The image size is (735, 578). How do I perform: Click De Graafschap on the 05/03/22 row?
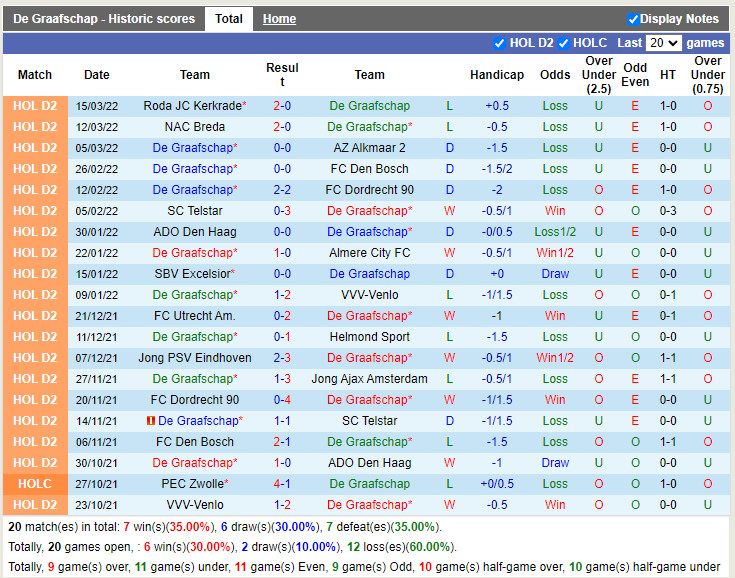195,148
